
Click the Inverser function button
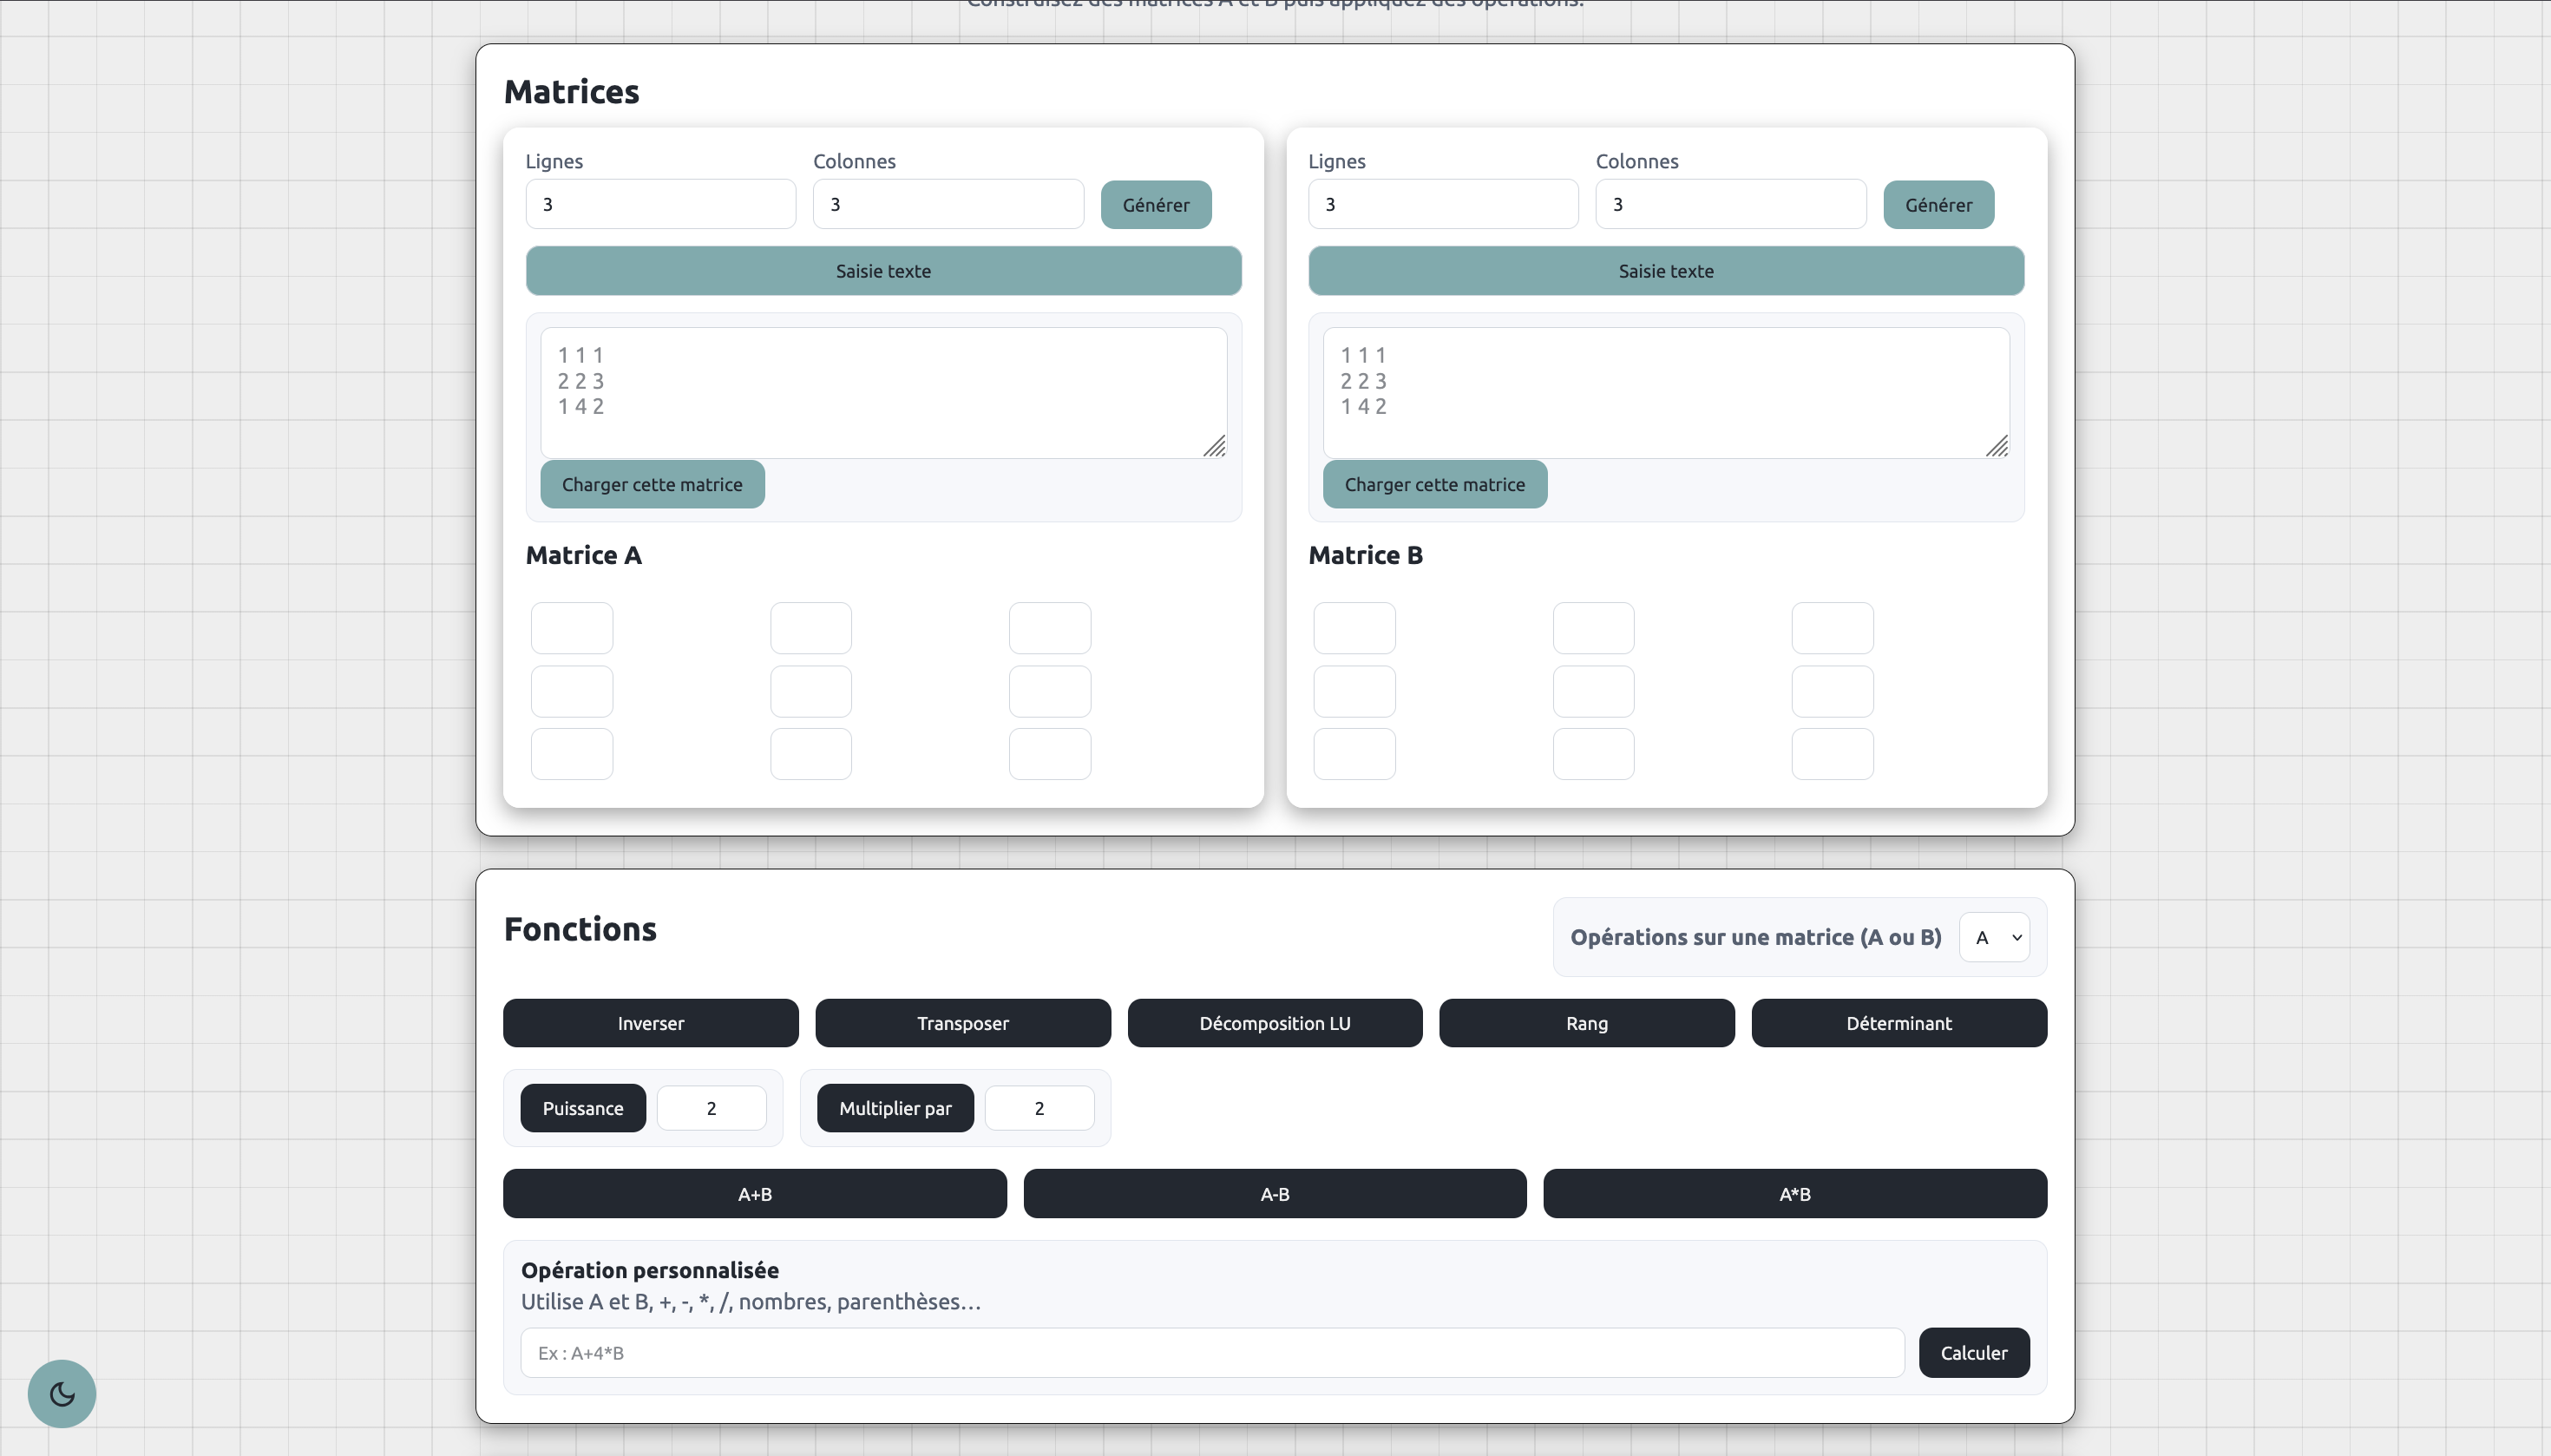point(650,1023)
